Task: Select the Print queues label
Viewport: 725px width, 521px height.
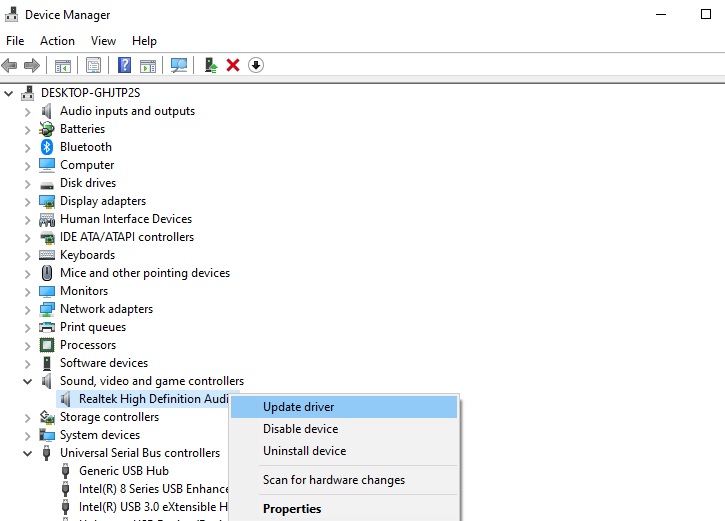Action: pos(93,327)
